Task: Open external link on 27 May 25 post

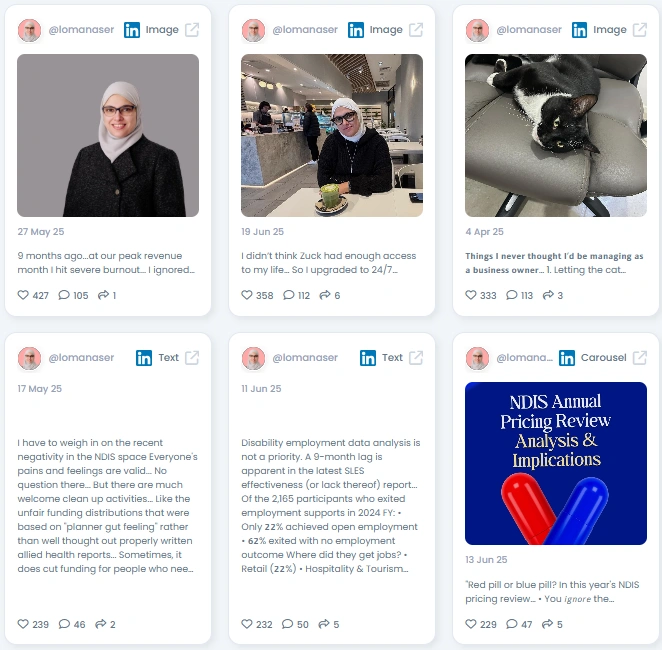Action: [192, 30]
